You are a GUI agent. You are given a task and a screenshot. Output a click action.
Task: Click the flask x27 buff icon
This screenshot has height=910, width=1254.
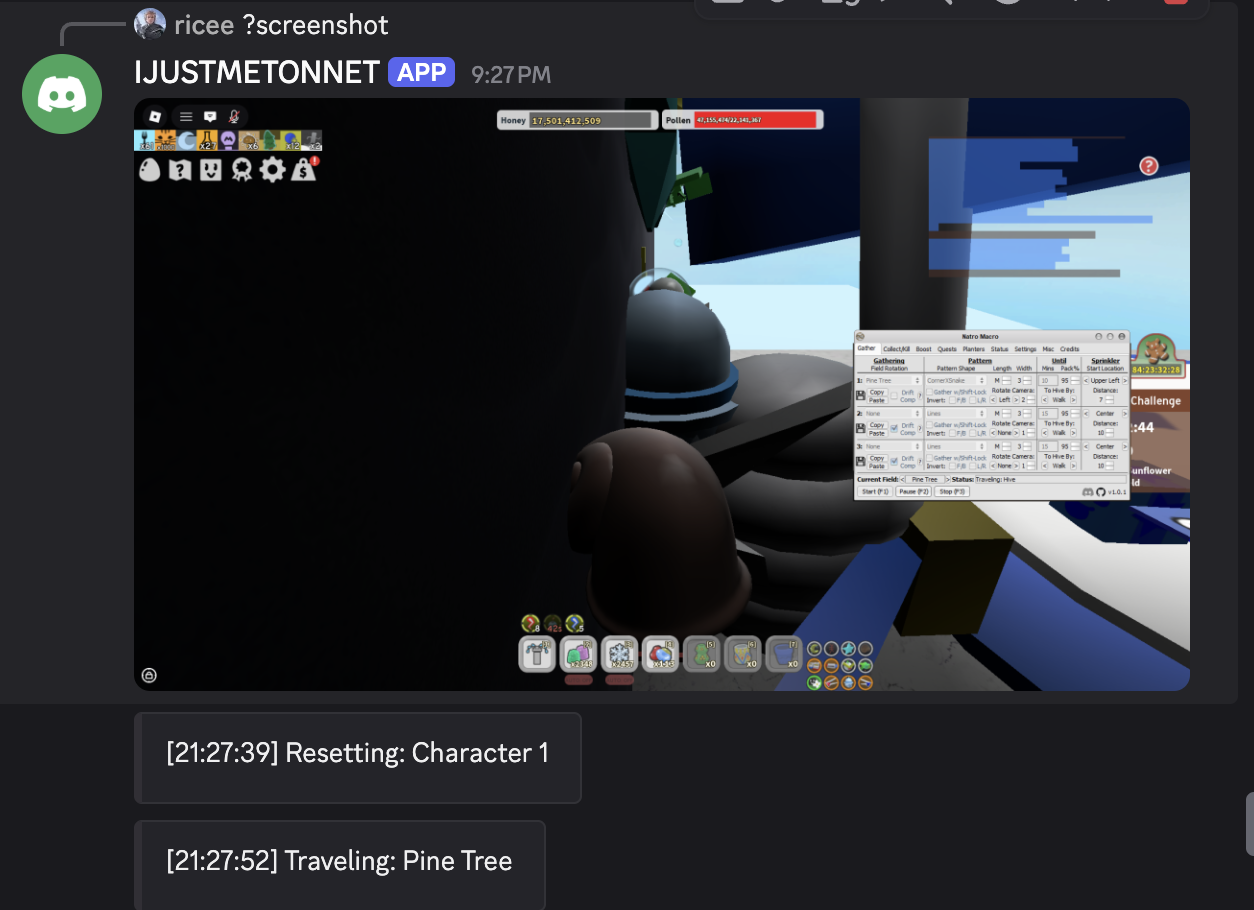pyautogui.click(x=208, y=140)
